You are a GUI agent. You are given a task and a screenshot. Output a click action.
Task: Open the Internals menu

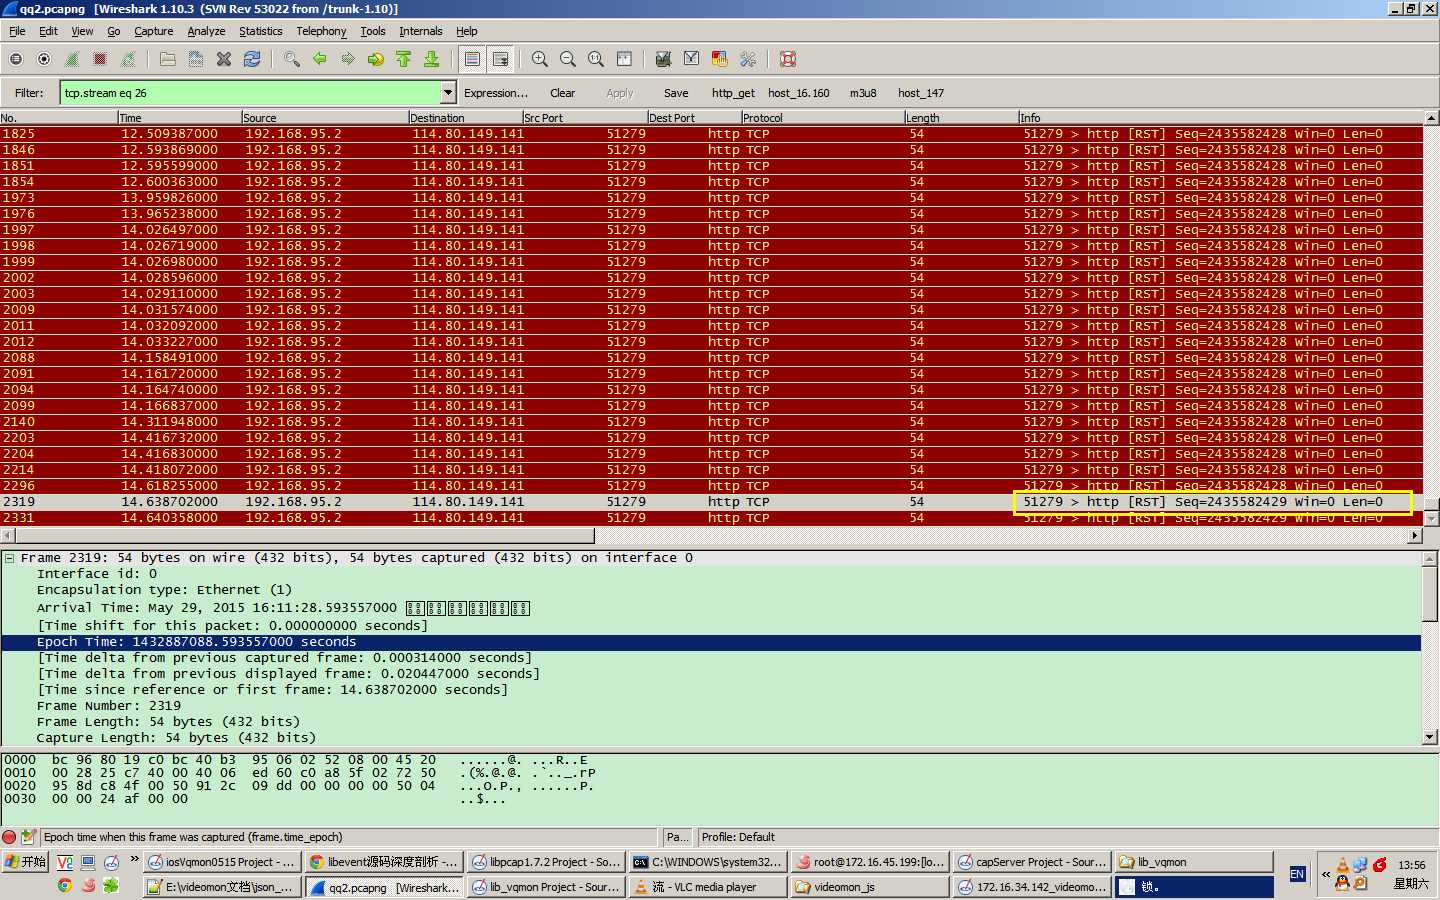420,31
